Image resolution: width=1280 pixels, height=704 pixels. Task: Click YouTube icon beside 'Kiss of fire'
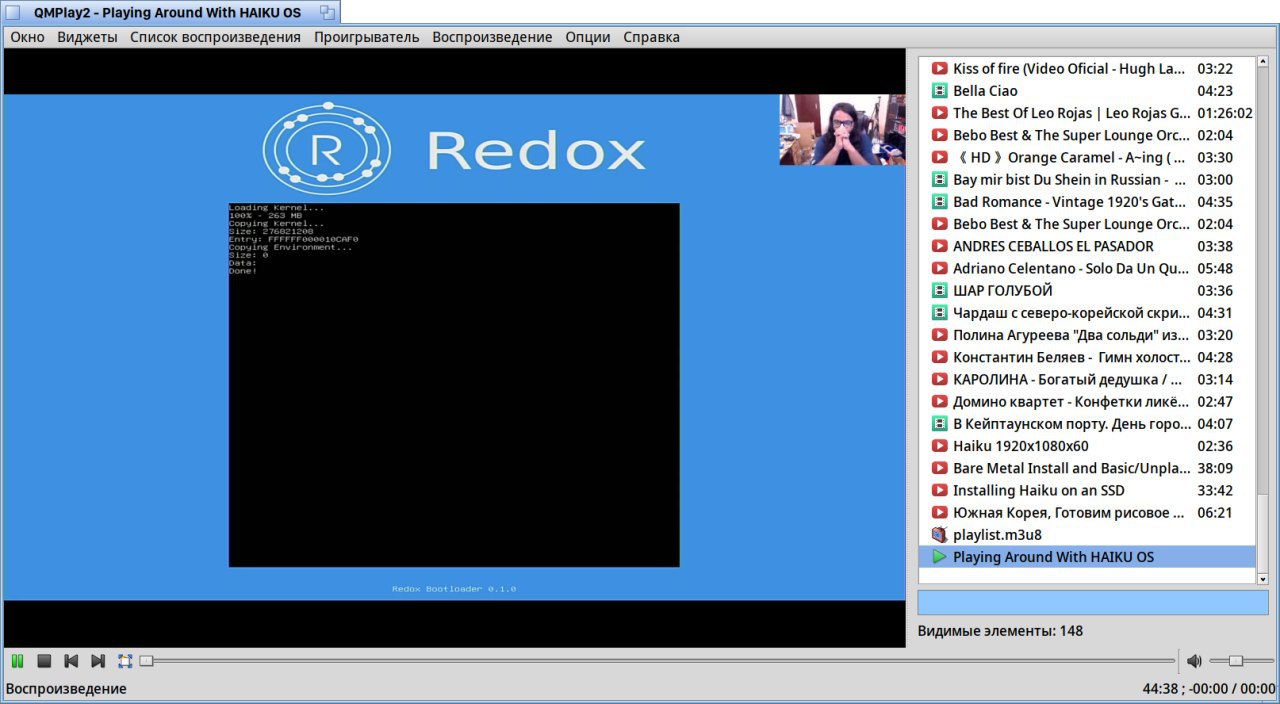tap(939, 69)
